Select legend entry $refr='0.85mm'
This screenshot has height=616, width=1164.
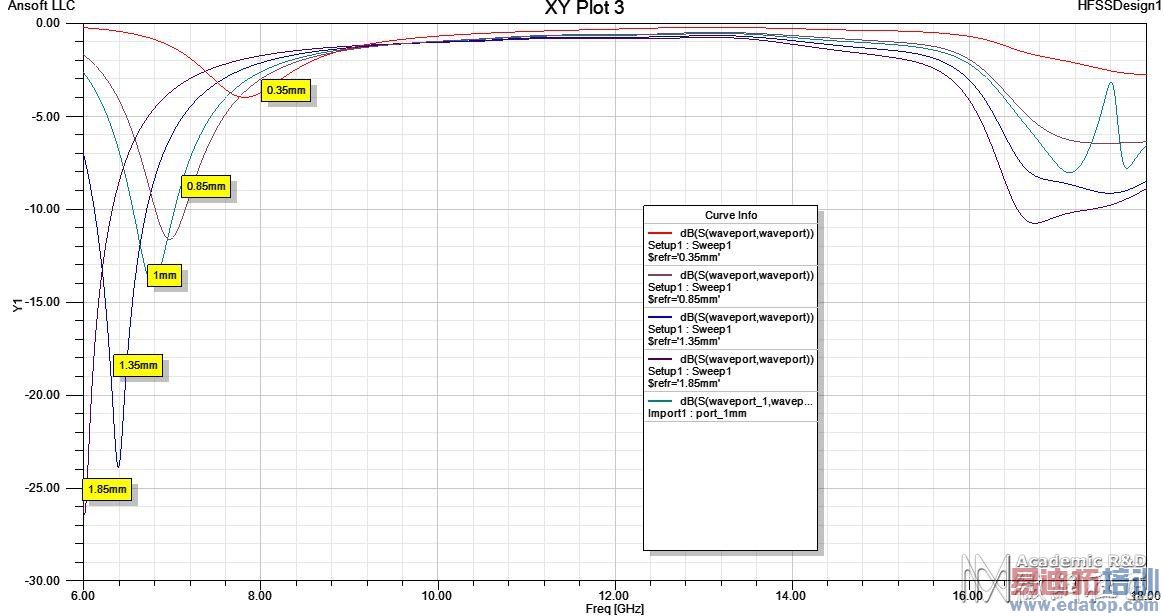(730, 287)
